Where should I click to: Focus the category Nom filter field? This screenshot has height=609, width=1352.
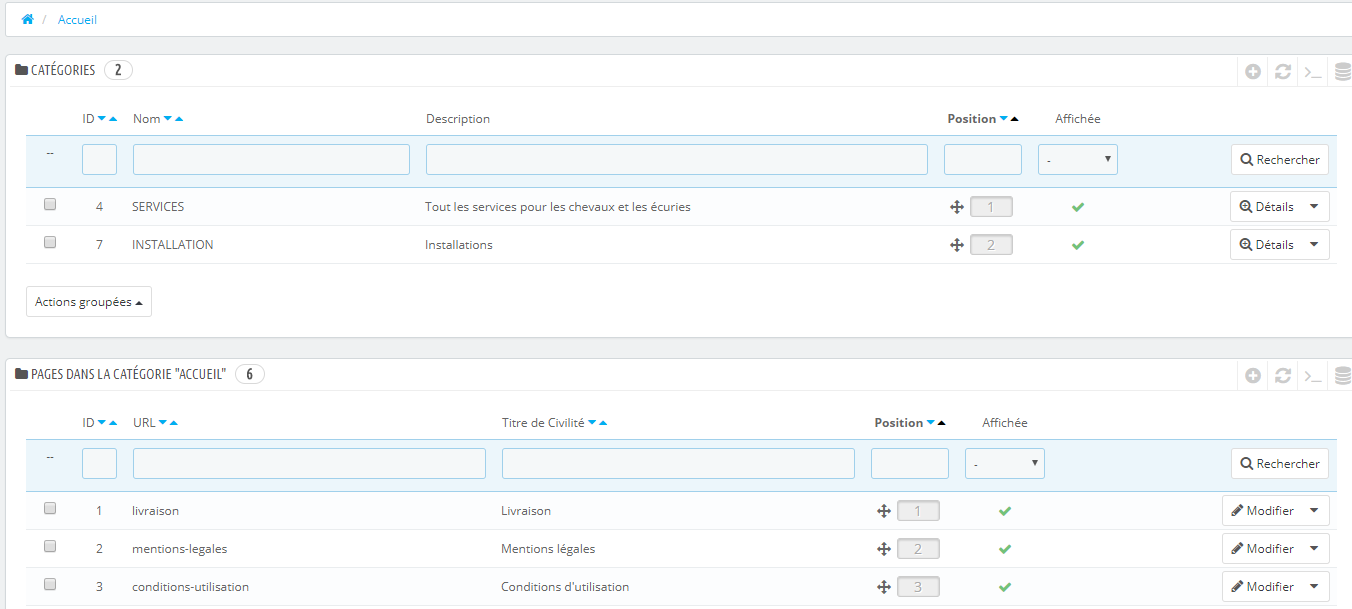tap(271, 160)
